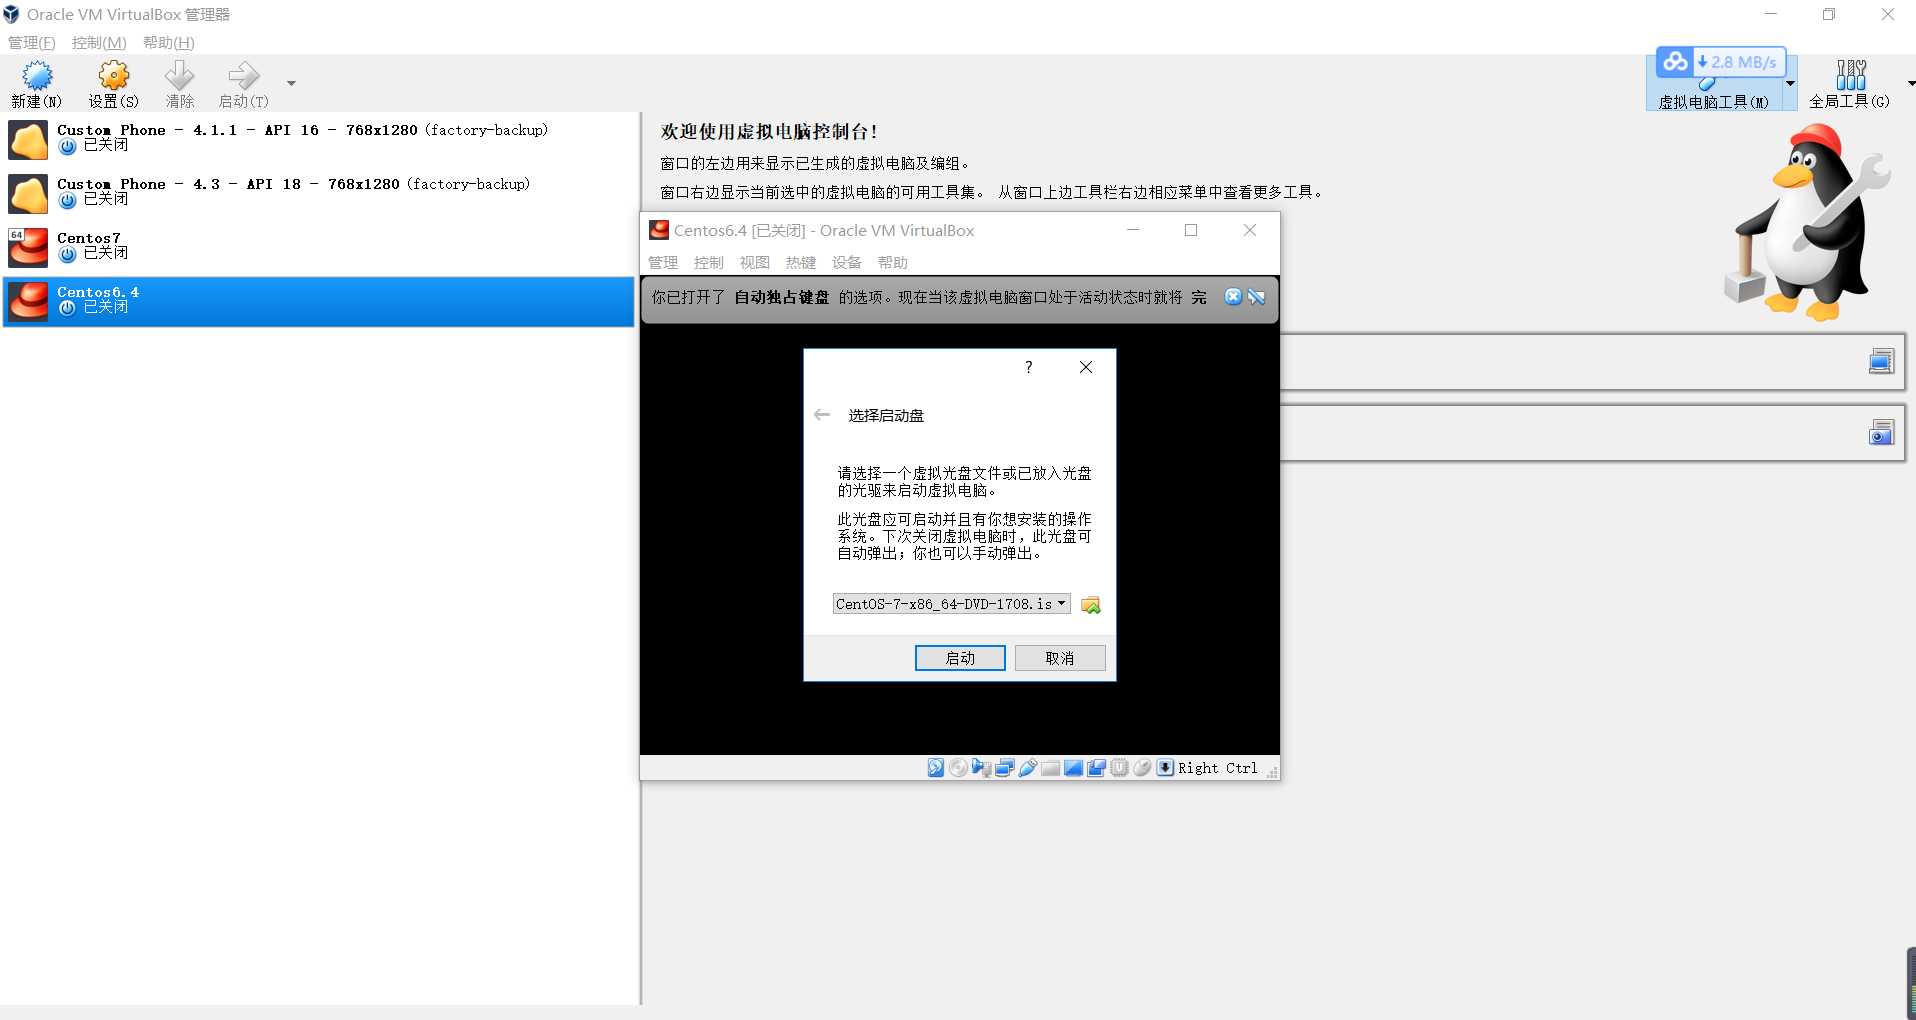This screenshot has width=1916, height=1020.
Task: Open 设备 menu in the Centos6.4 VM window
Action: click(x=847, y=263)
